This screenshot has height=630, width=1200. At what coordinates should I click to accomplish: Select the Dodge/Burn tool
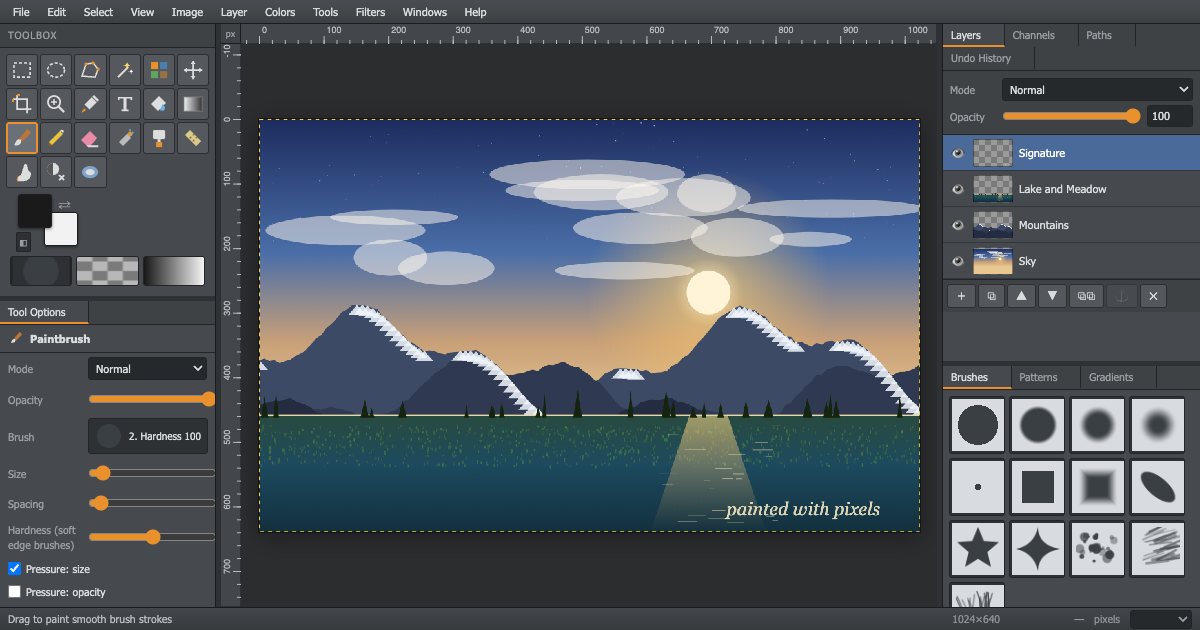(x=56, y=172)
